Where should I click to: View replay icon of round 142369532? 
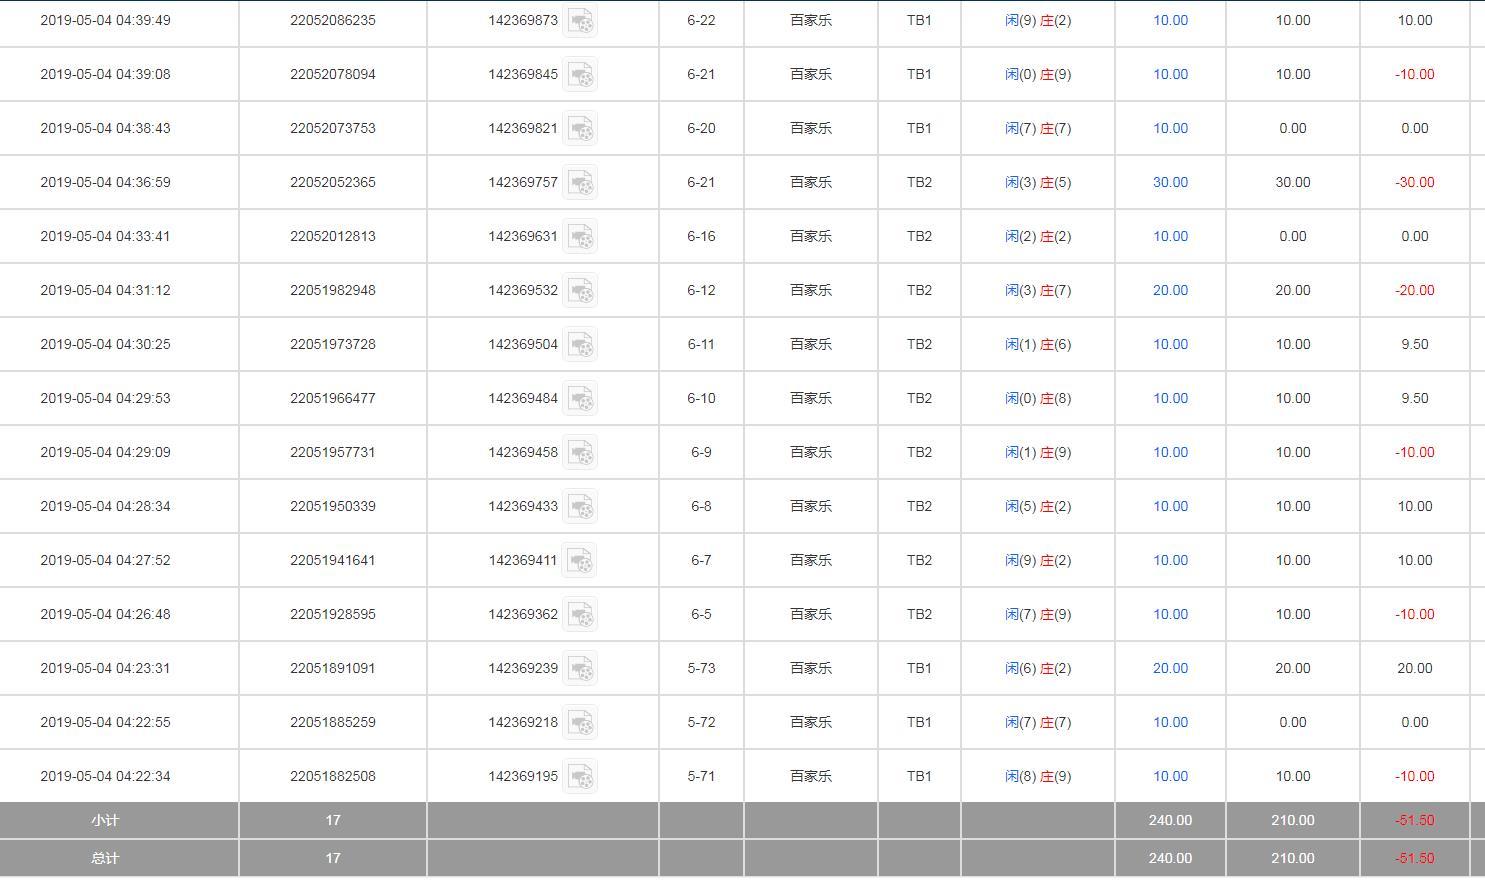[580, 291]
